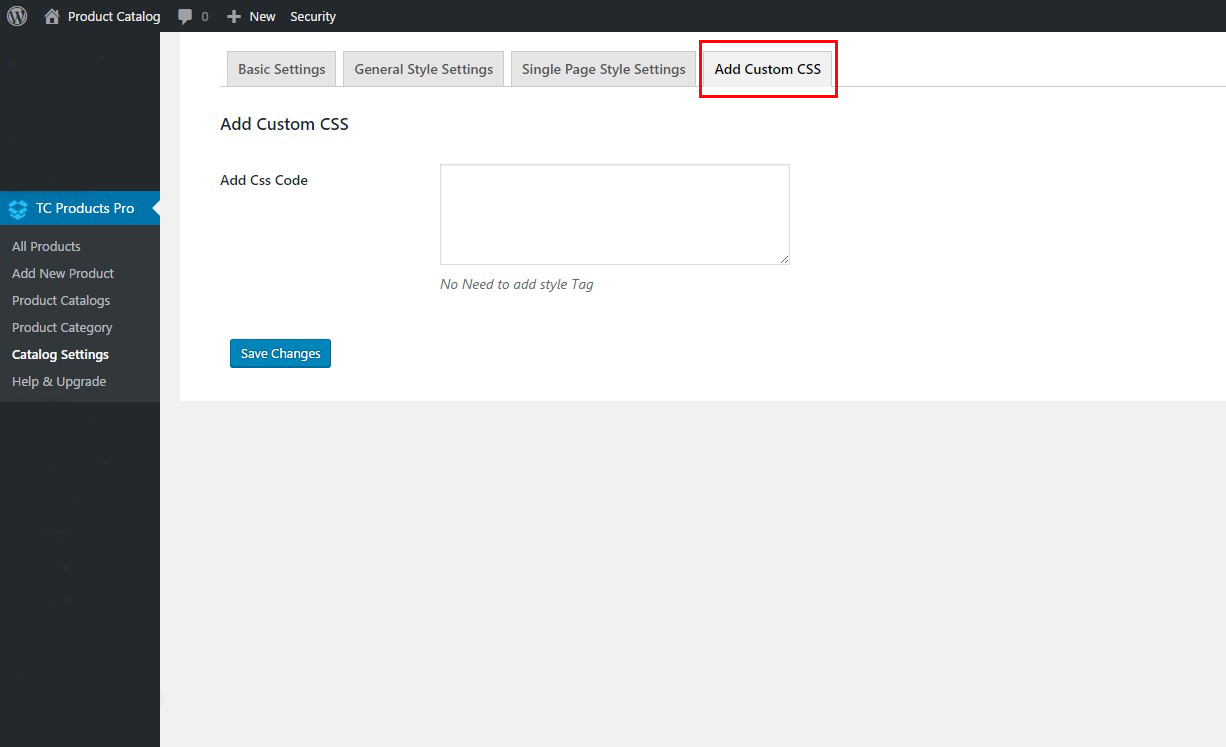Click the Add Css Code label
Image resolution: width=1226 pixels, height=747 pixels.
pyautogui.click(x=264, y=180)
